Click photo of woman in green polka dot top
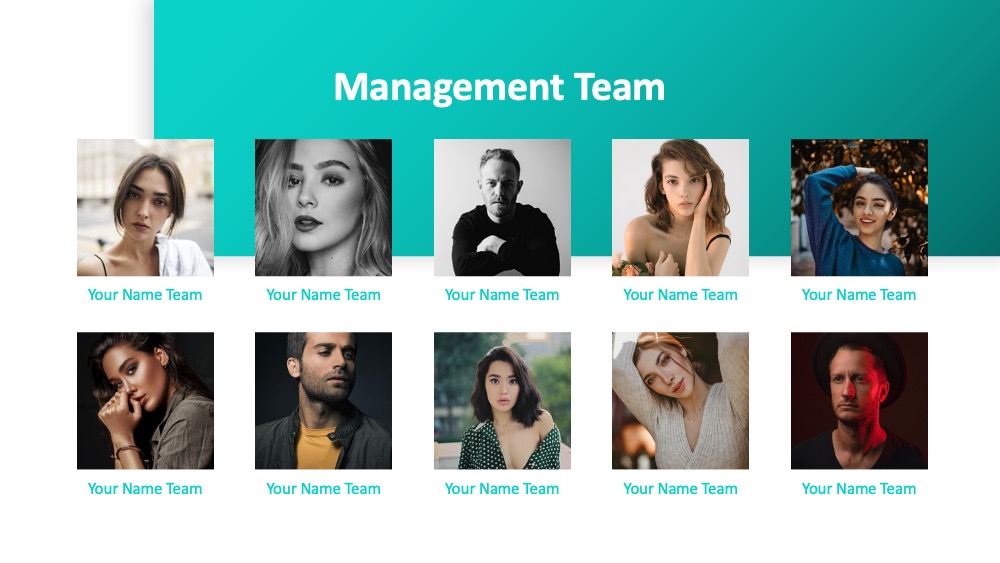This screenshot has width=1000, height=563. tap(503, 401)
